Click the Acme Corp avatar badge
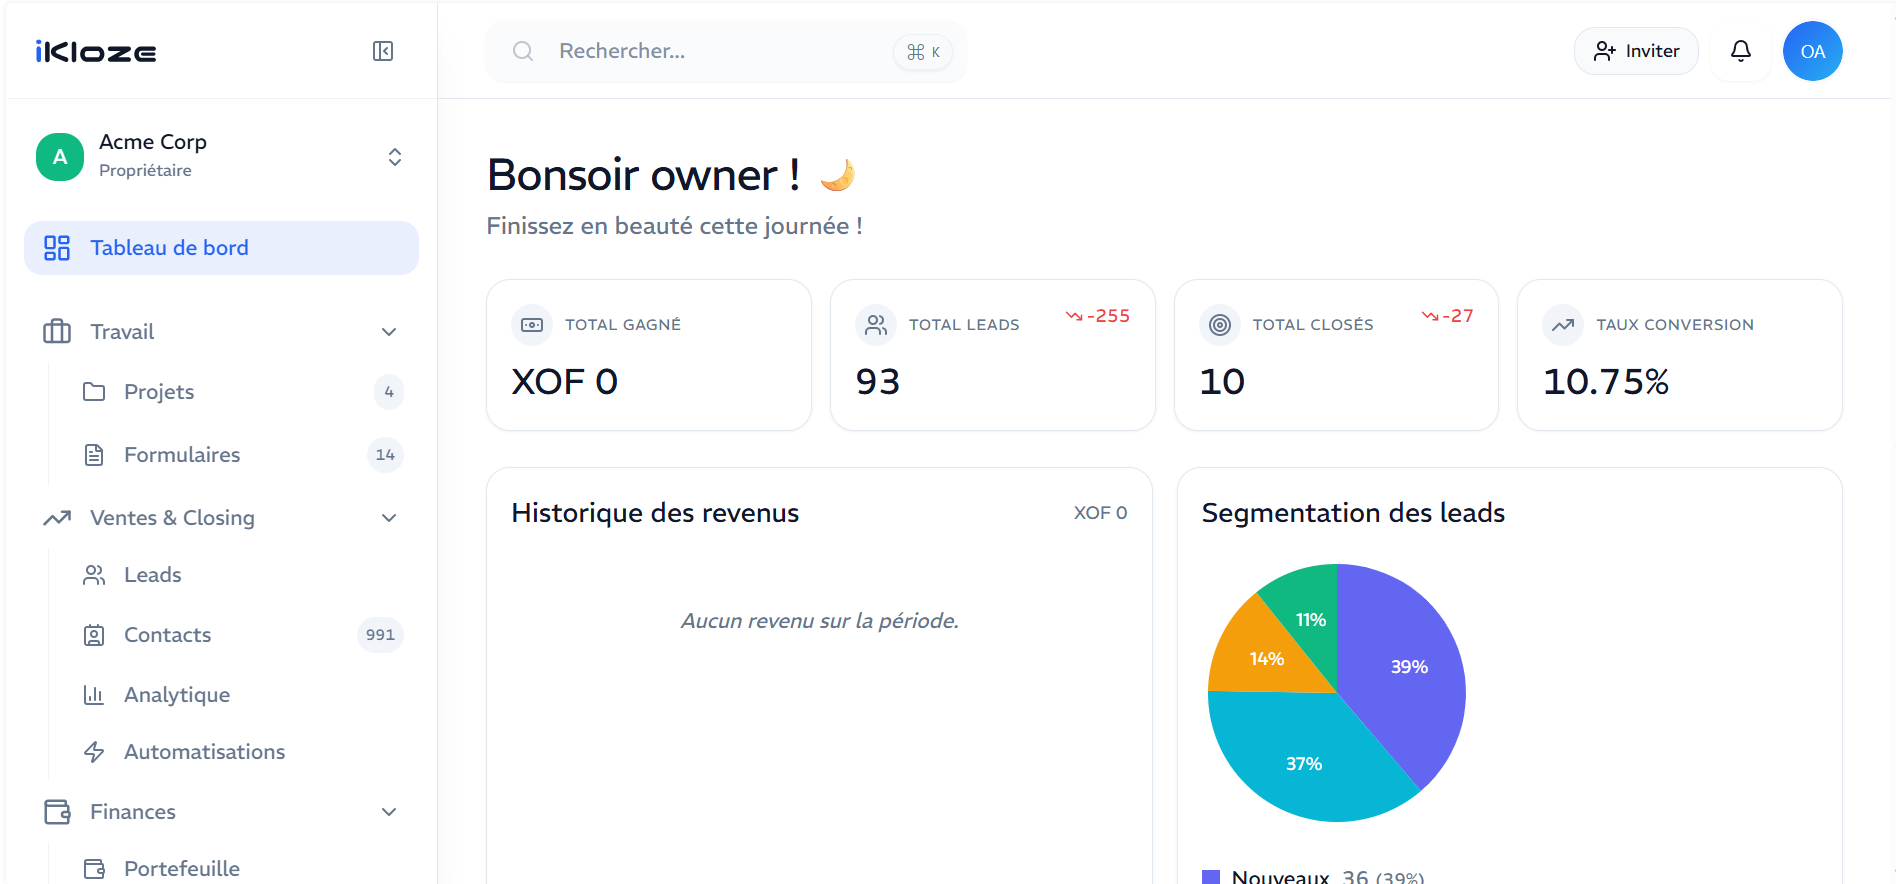 point(60,157)
